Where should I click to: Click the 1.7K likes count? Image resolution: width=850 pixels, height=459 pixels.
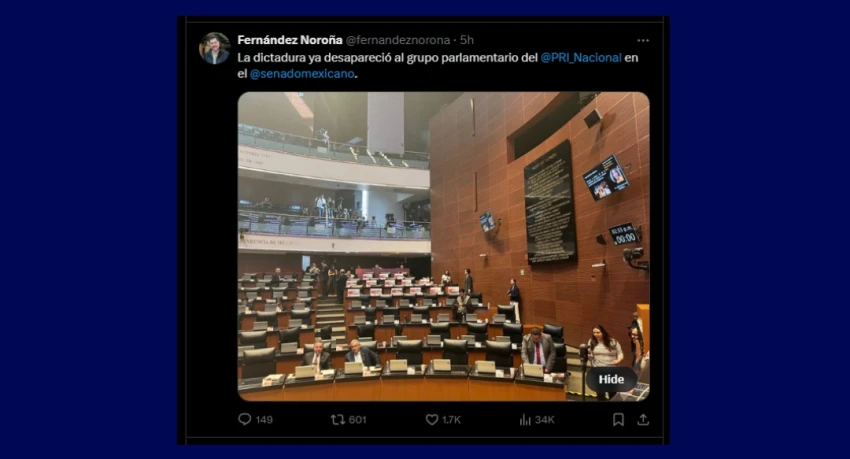point(451,420)
